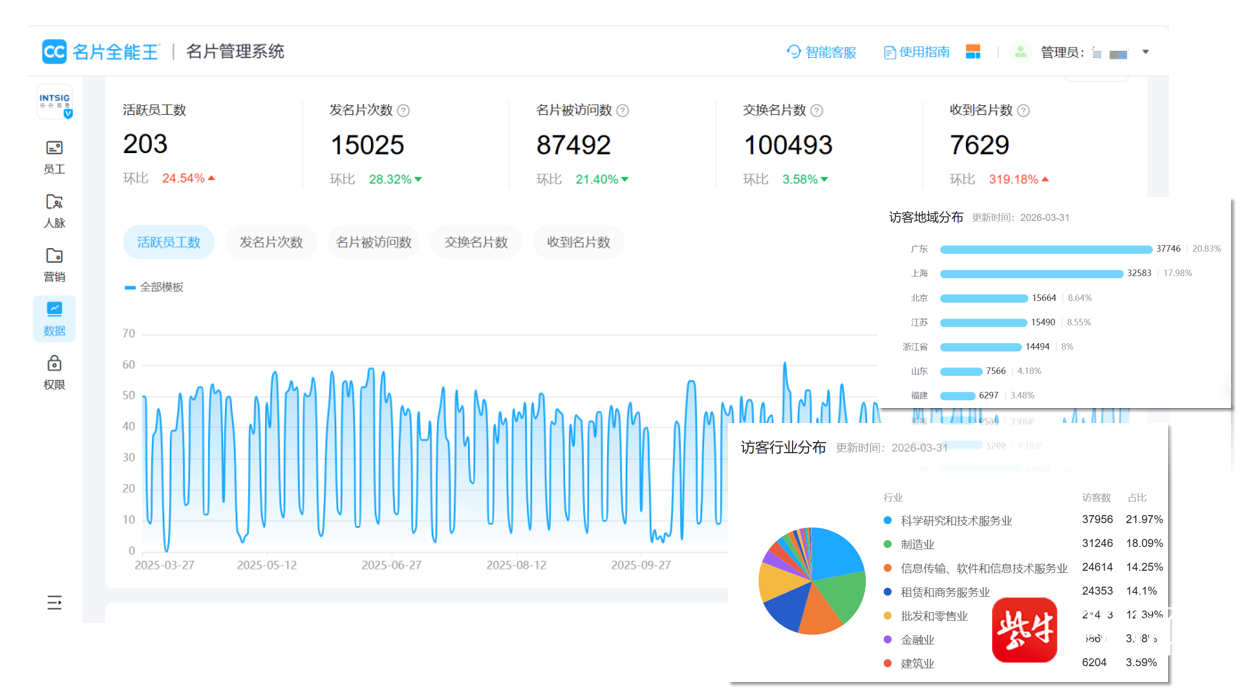Select the 交换名片数 chart tab
The width and height of the screenshot is (1241, 691).
point(476,242)
